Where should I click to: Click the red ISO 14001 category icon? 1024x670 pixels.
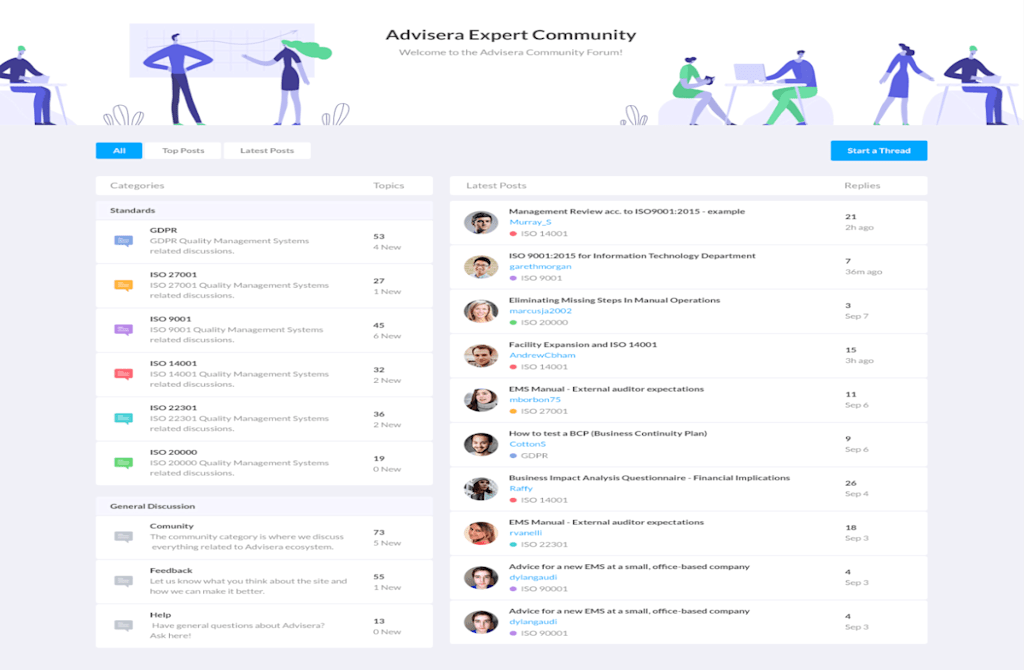pos(123,374)
